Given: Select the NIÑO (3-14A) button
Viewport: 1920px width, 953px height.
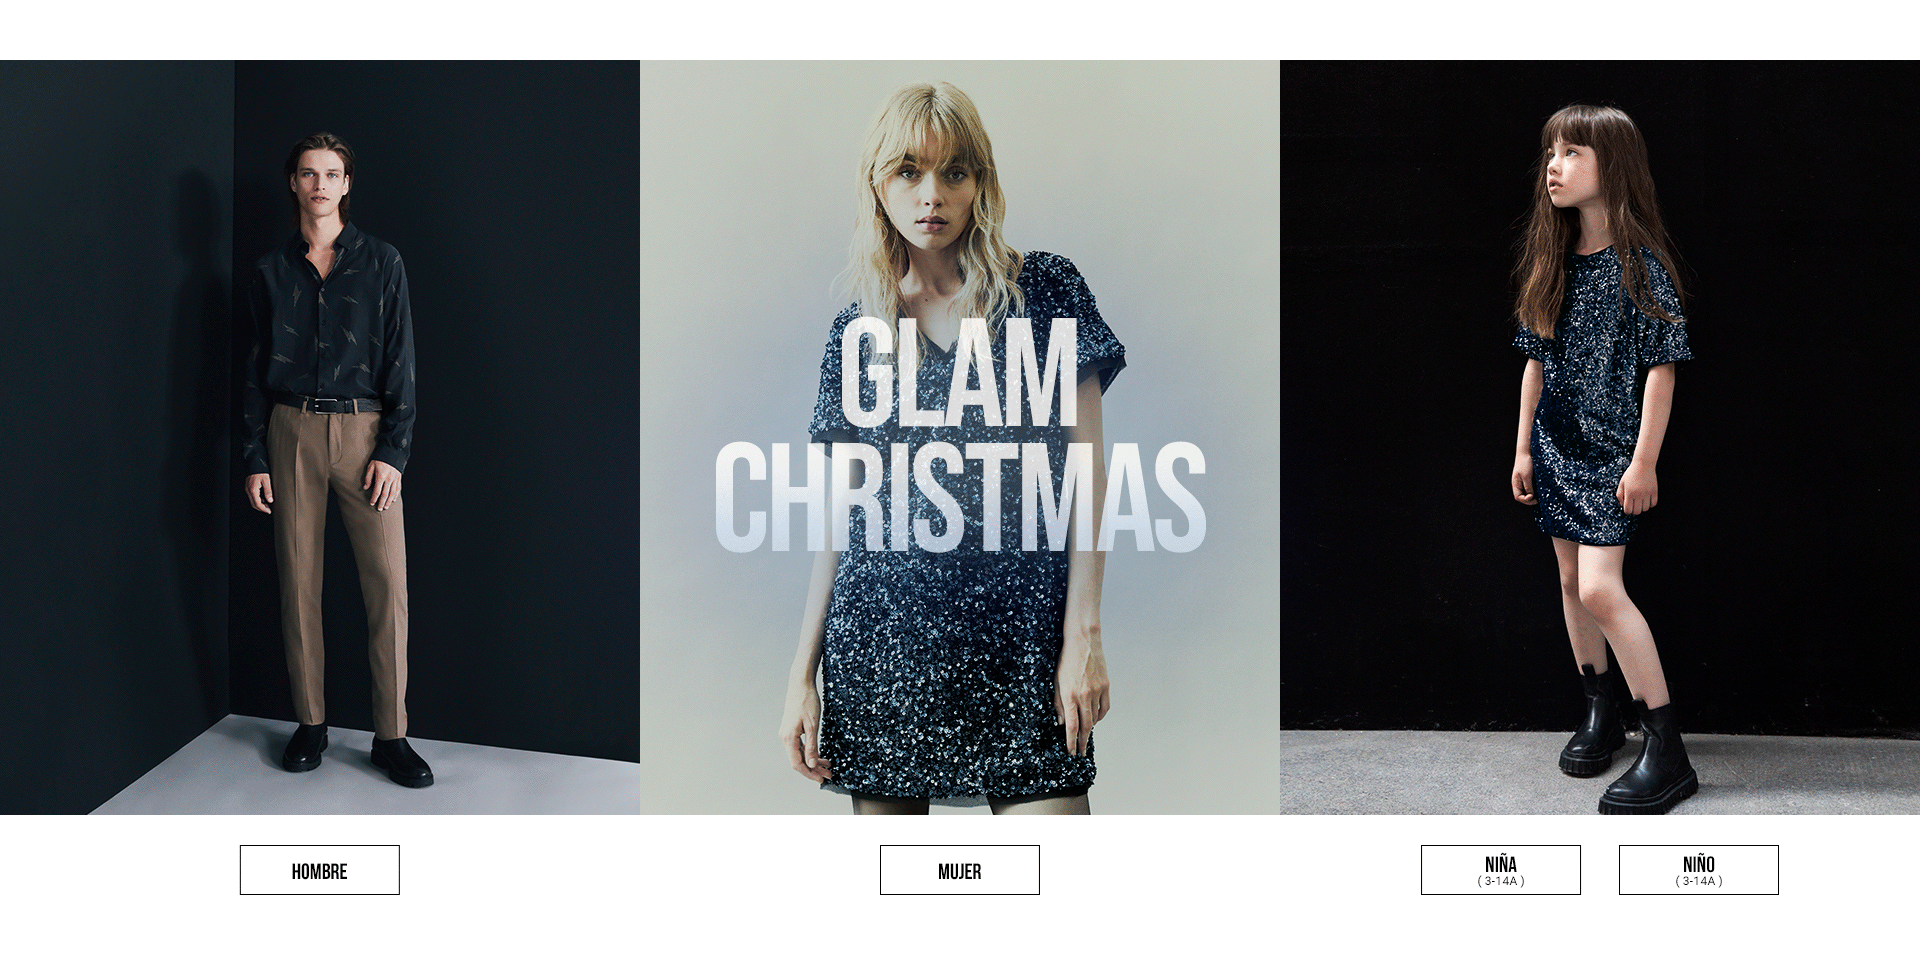Looking at the screenshot, I should pyautogui.click(x=1698, y=870).
